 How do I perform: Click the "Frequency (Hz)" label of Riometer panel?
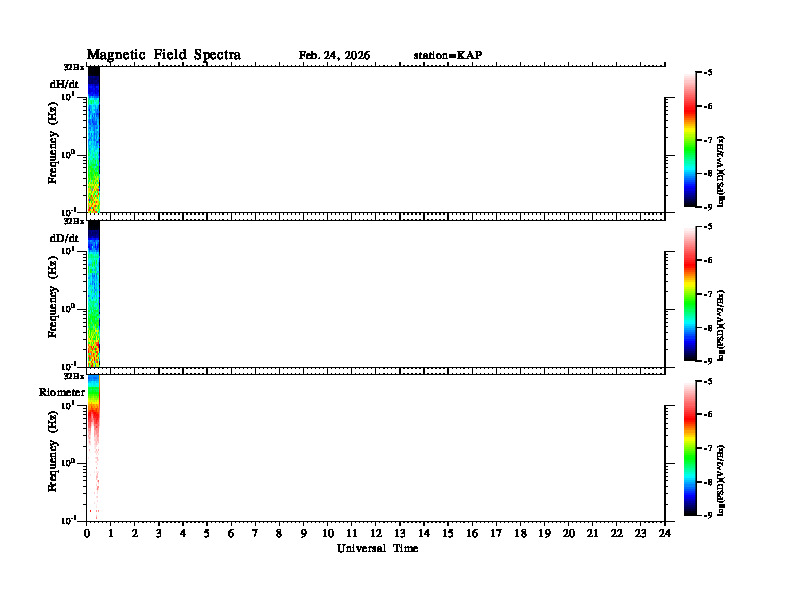tap(53, 451)
